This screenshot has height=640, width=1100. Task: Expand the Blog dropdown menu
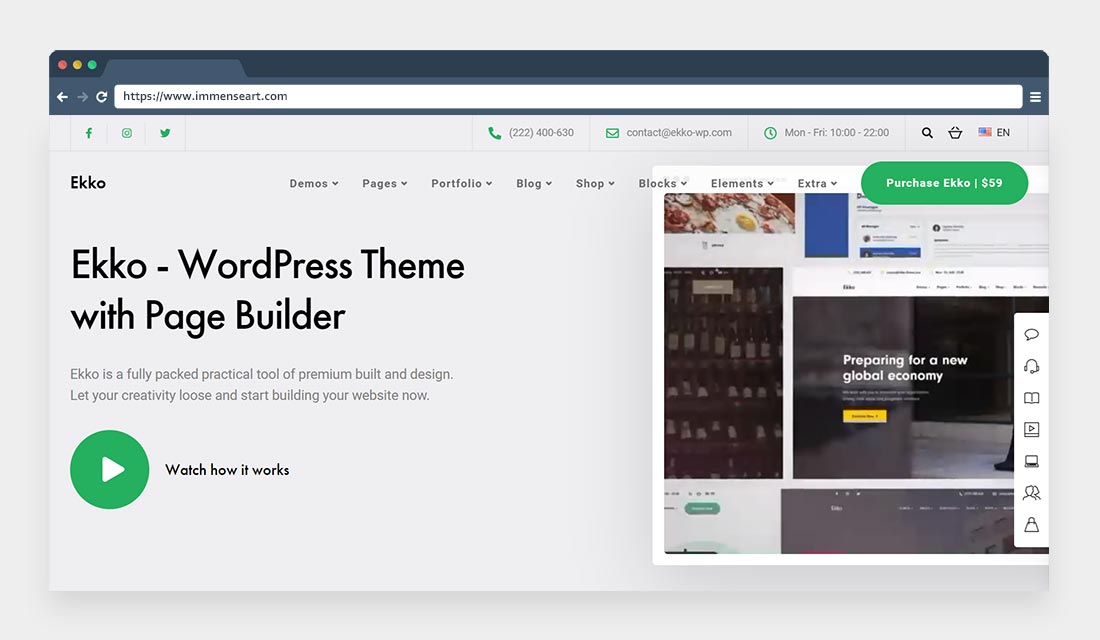(x=534, y=183)
